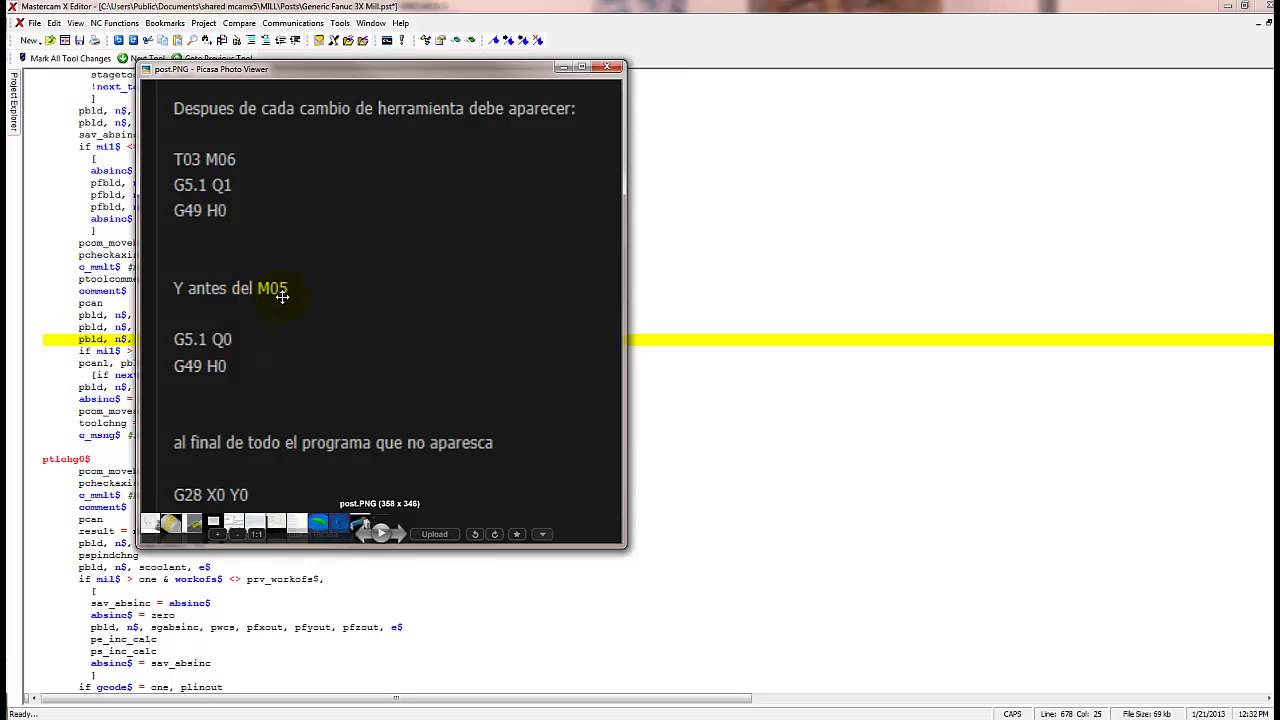Click the first blue Undo arrow icon
Viewport: 1280px width, 720px height.
[118, 41]
